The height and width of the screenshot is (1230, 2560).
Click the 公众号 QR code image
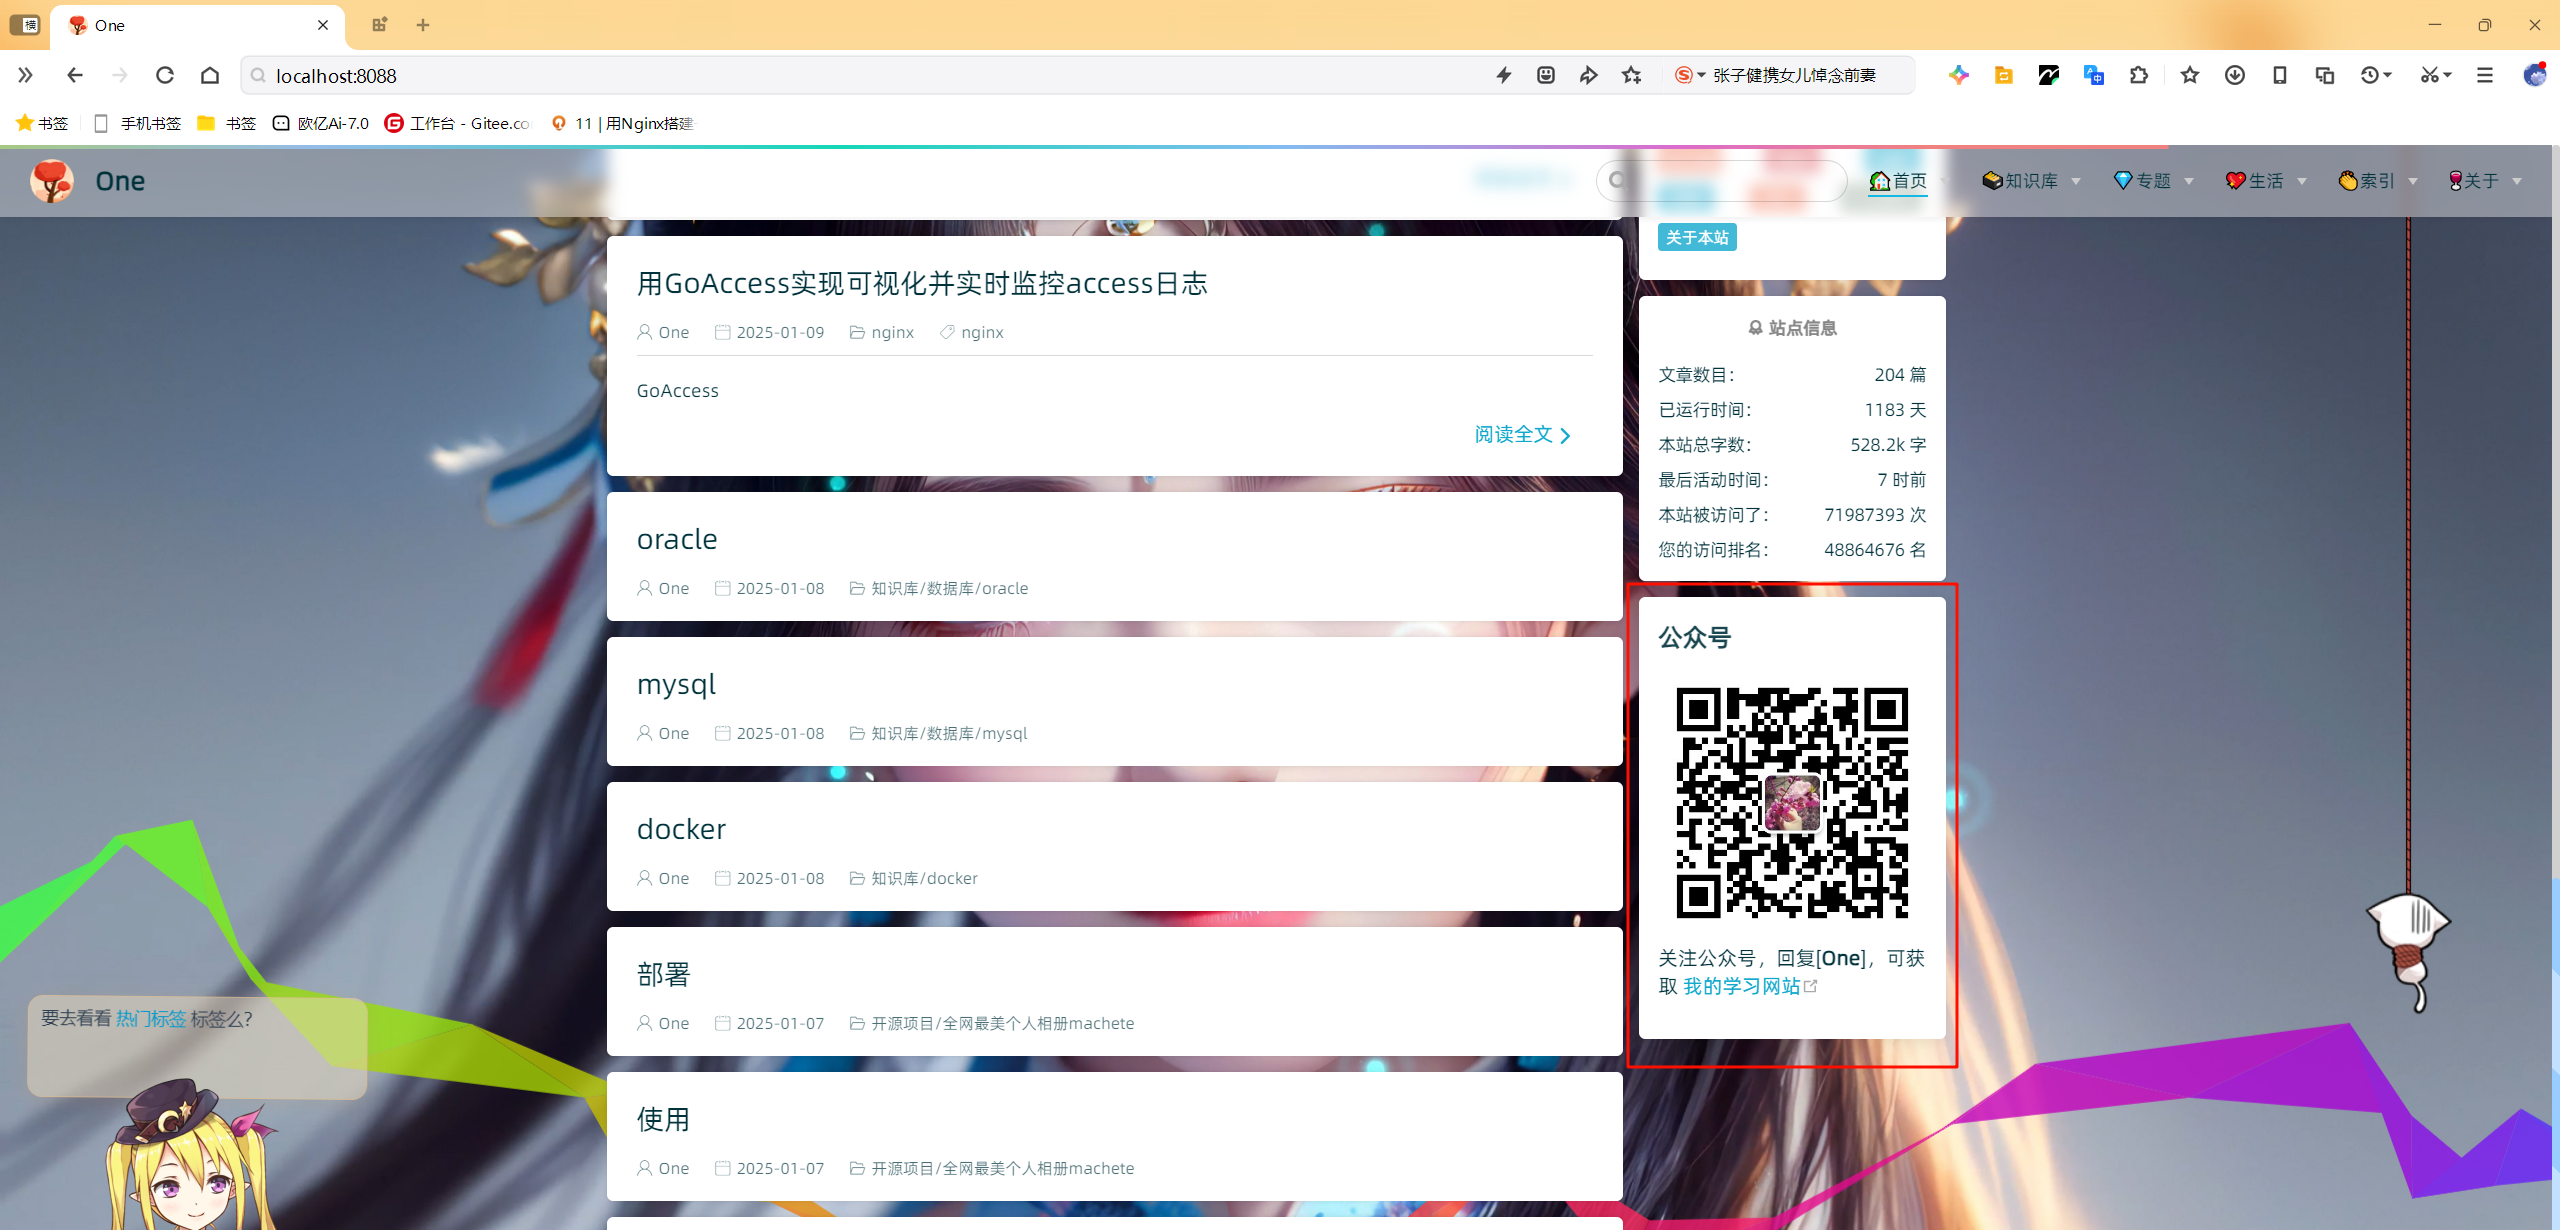pos(1792,802)
